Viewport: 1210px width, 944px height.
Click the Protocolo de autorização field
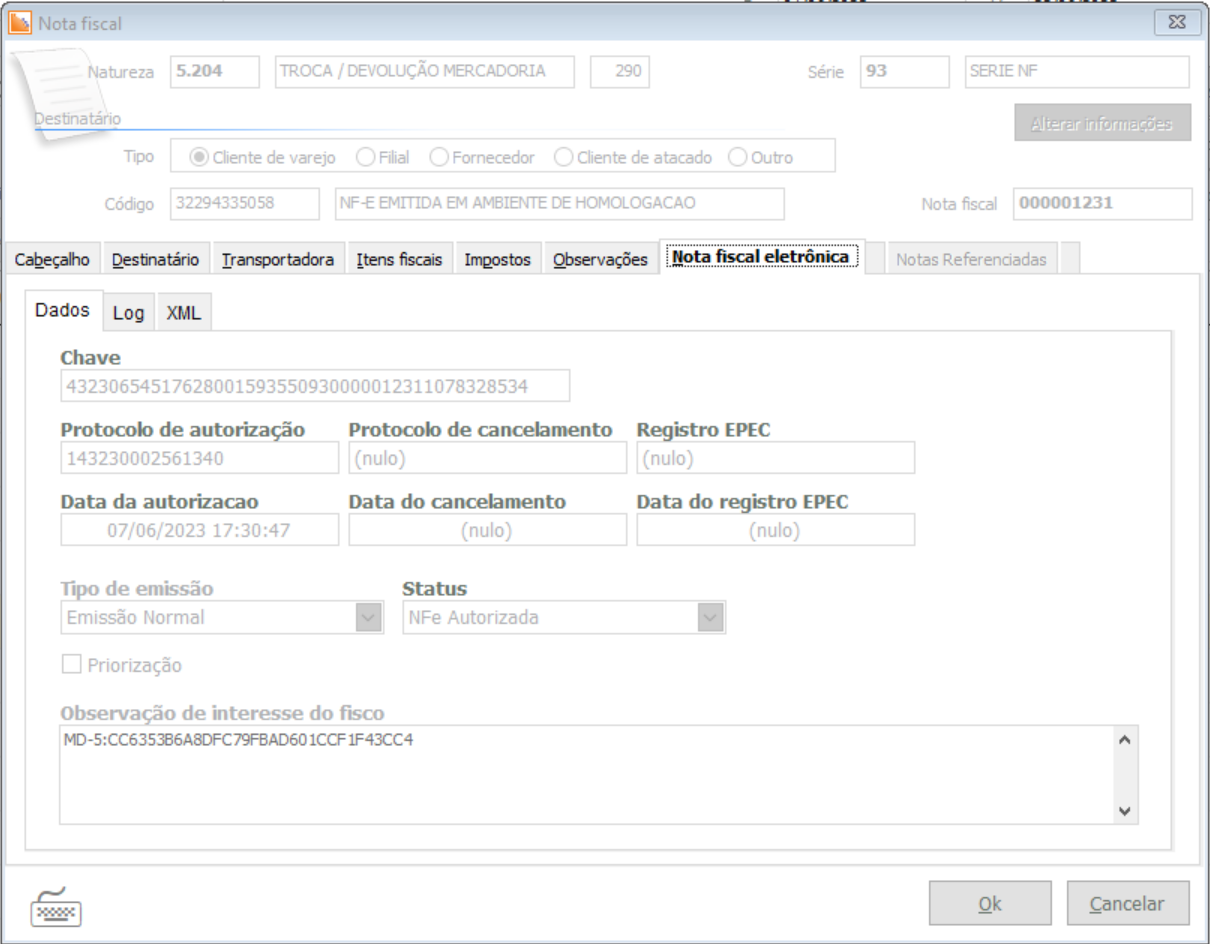[x=200, y=458]
